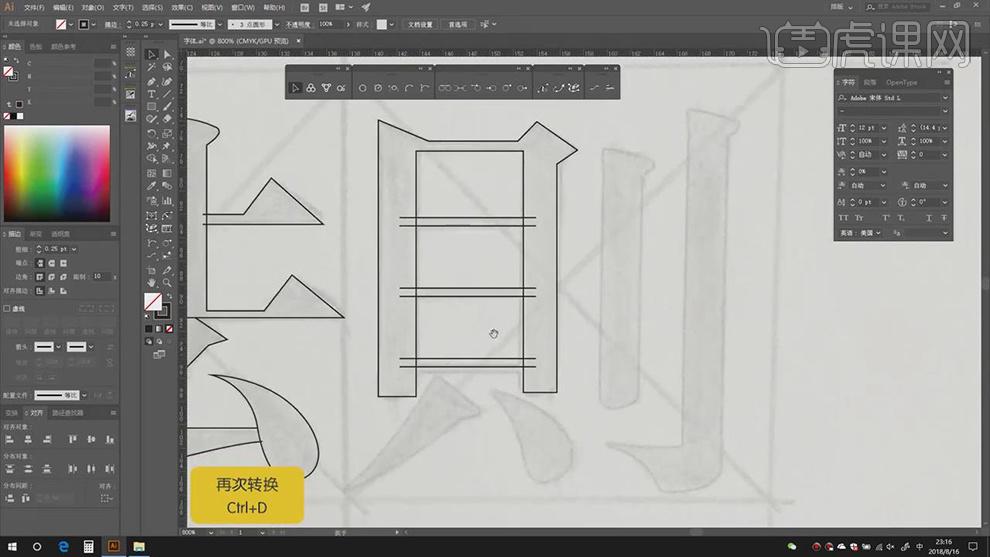Click the 描边 label in control bar
This screenshot has height=557, width=990.
[111, 25]
